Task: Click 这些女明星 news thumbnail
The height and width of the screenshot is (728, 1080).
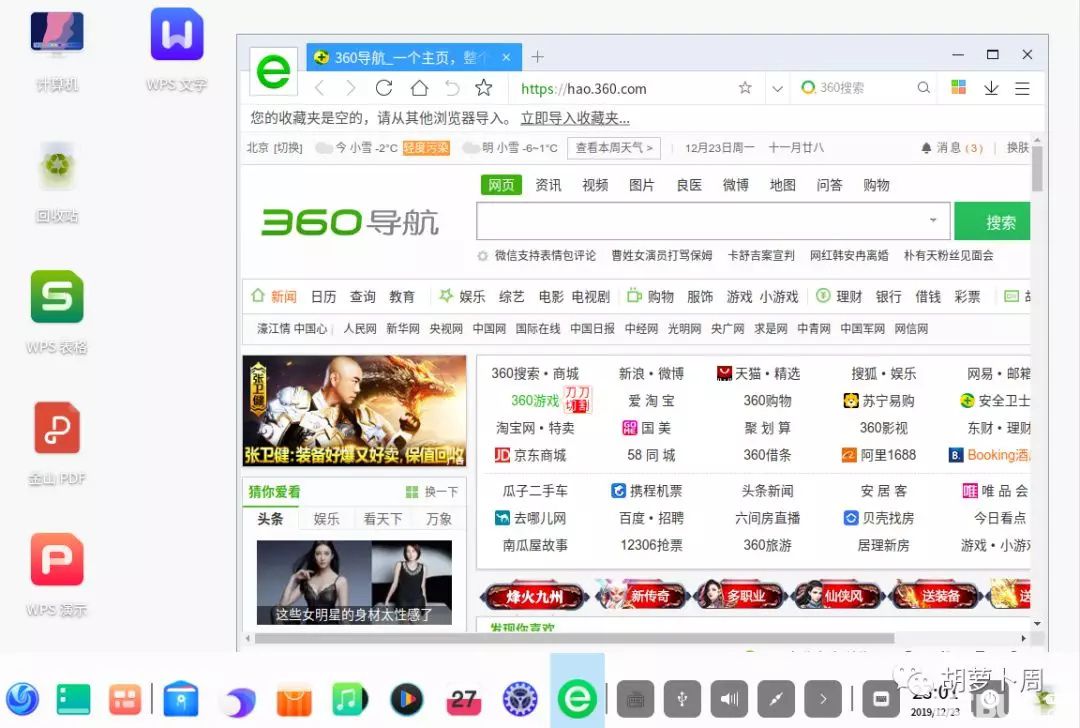Action: click(x=354, y=583)
